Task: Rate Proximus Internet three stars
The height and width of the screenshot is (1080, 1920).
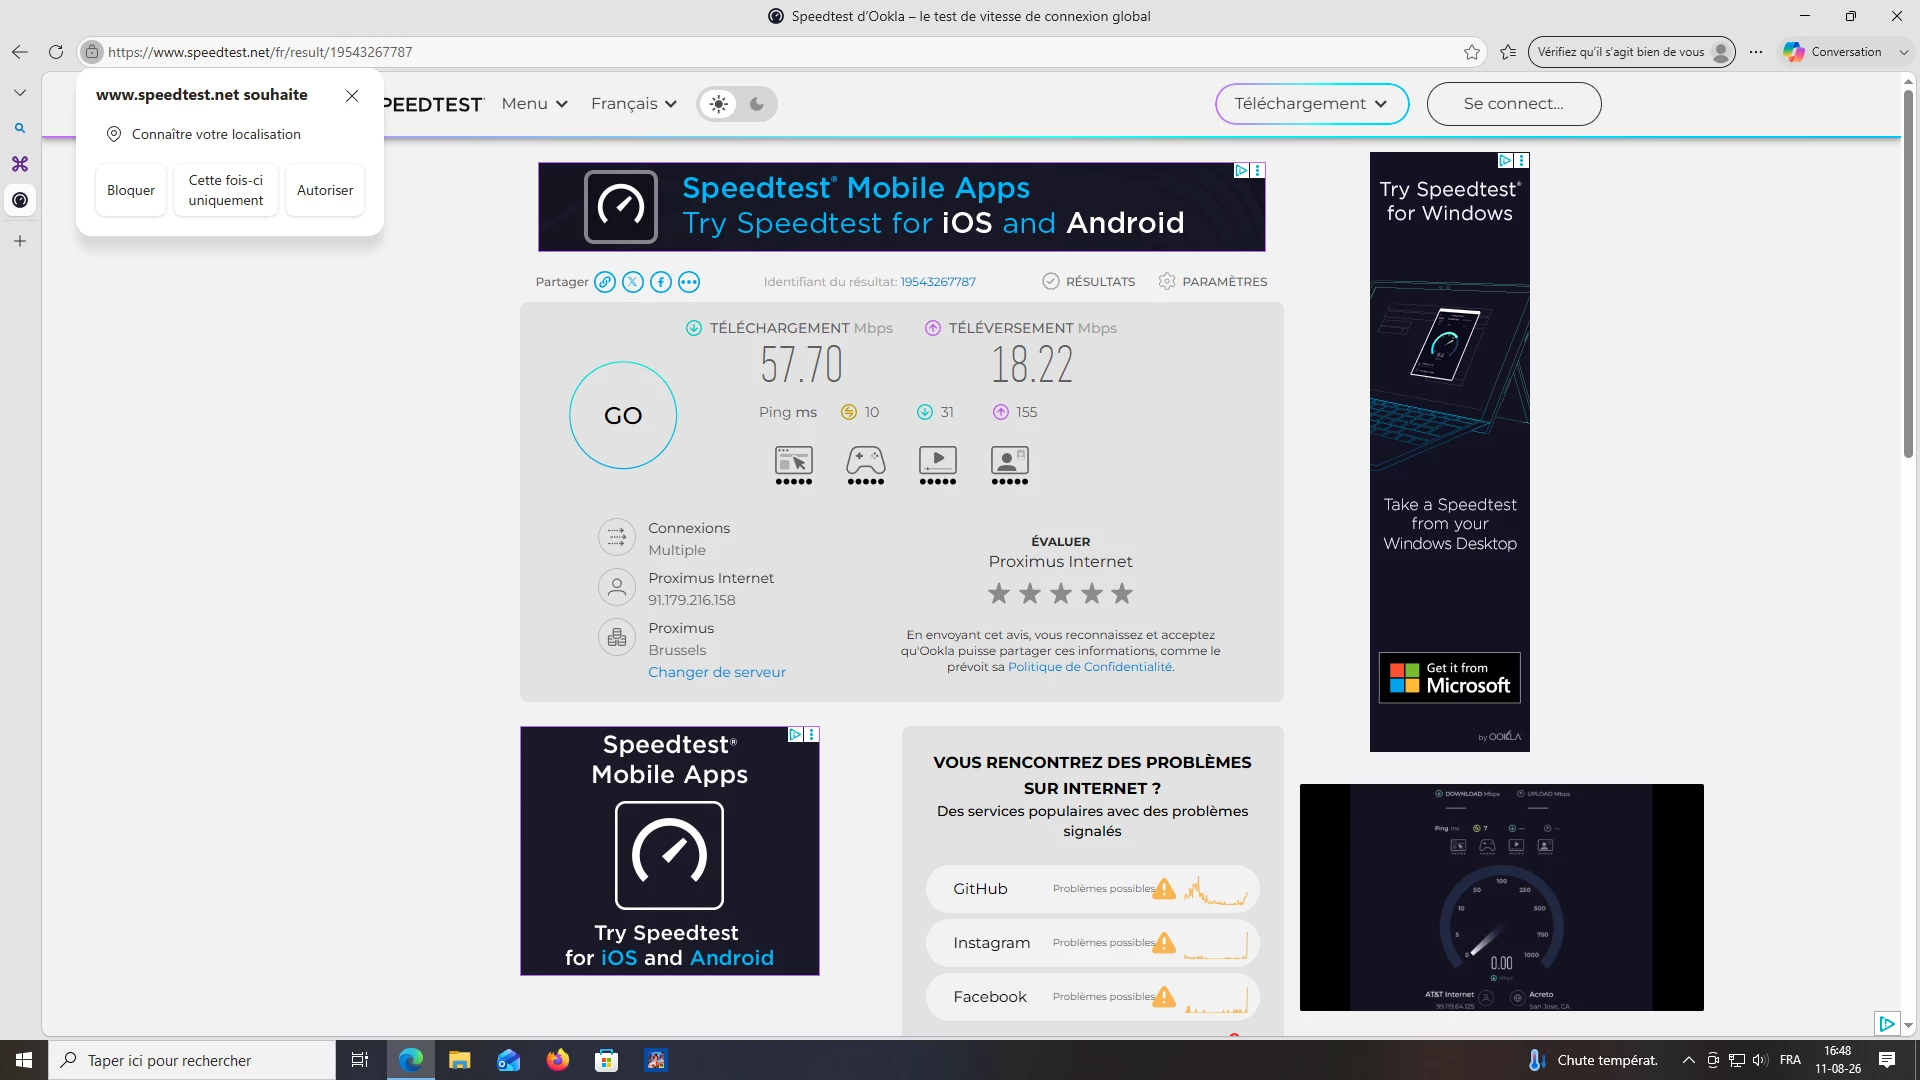Action: point(1061,594)
